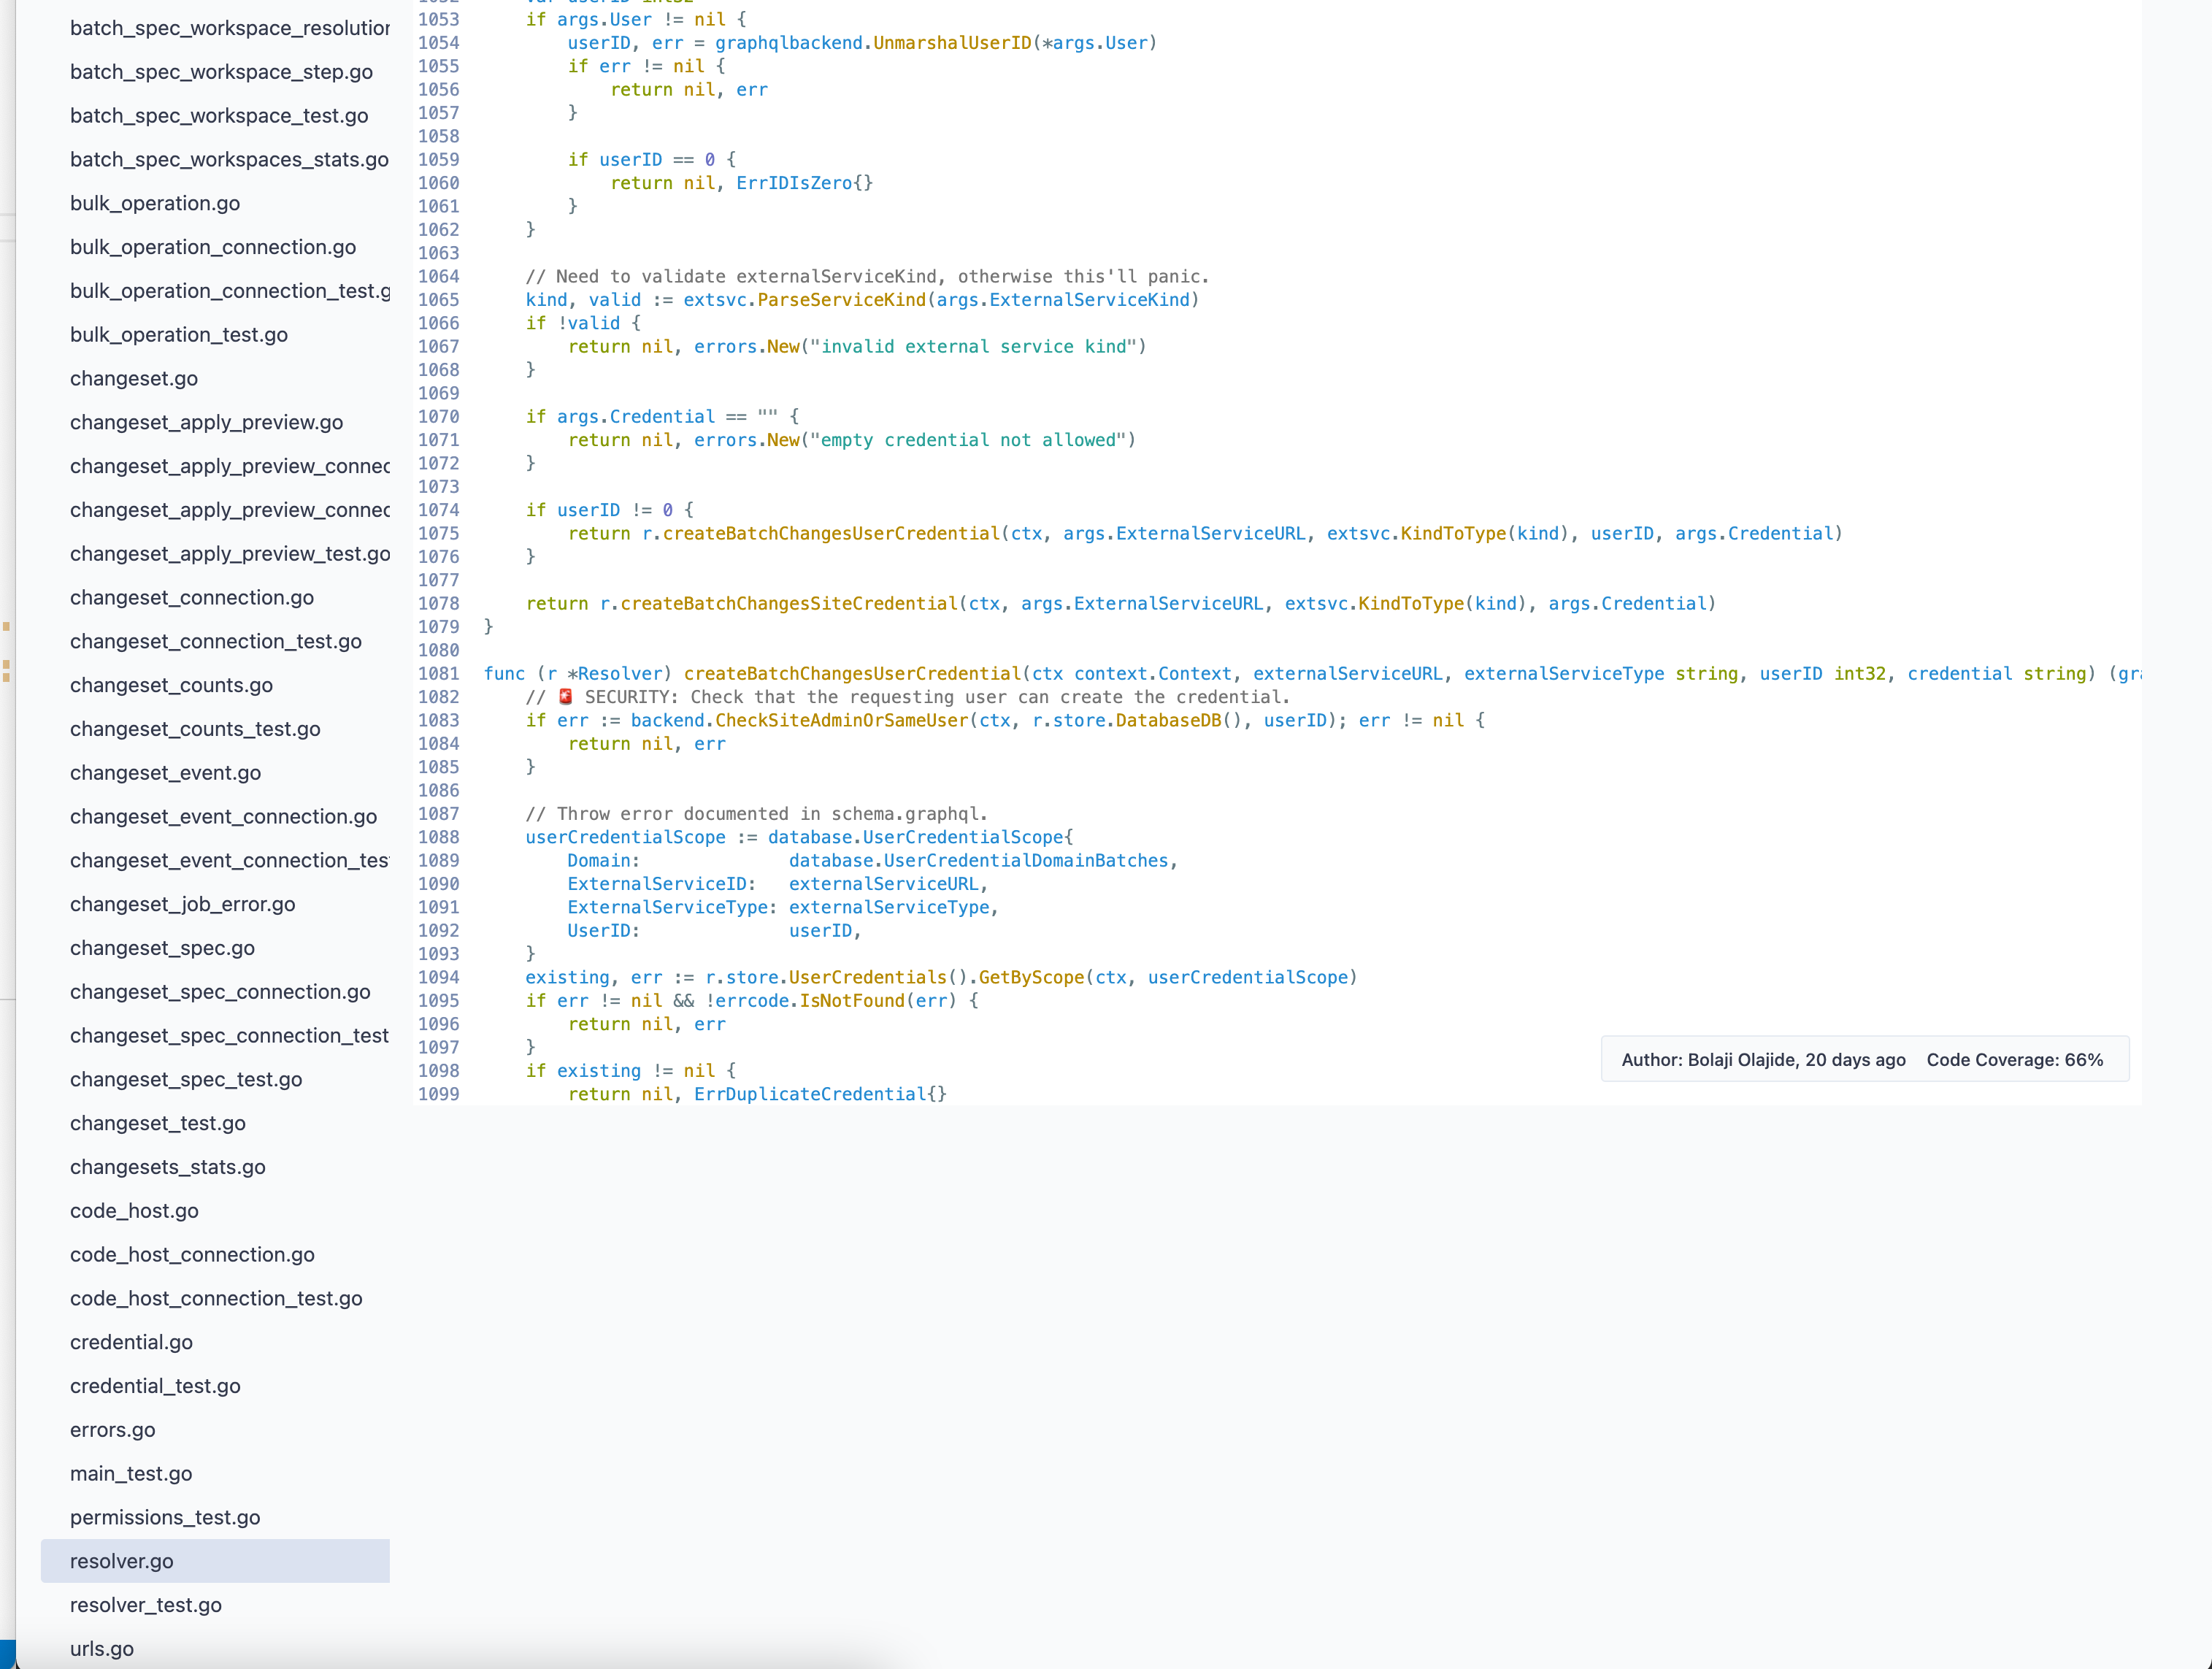Screen dimensions: 2212x1669
Task: Click createBatchChangesUserCredential in the func declaration
Action: pos(852,674)
